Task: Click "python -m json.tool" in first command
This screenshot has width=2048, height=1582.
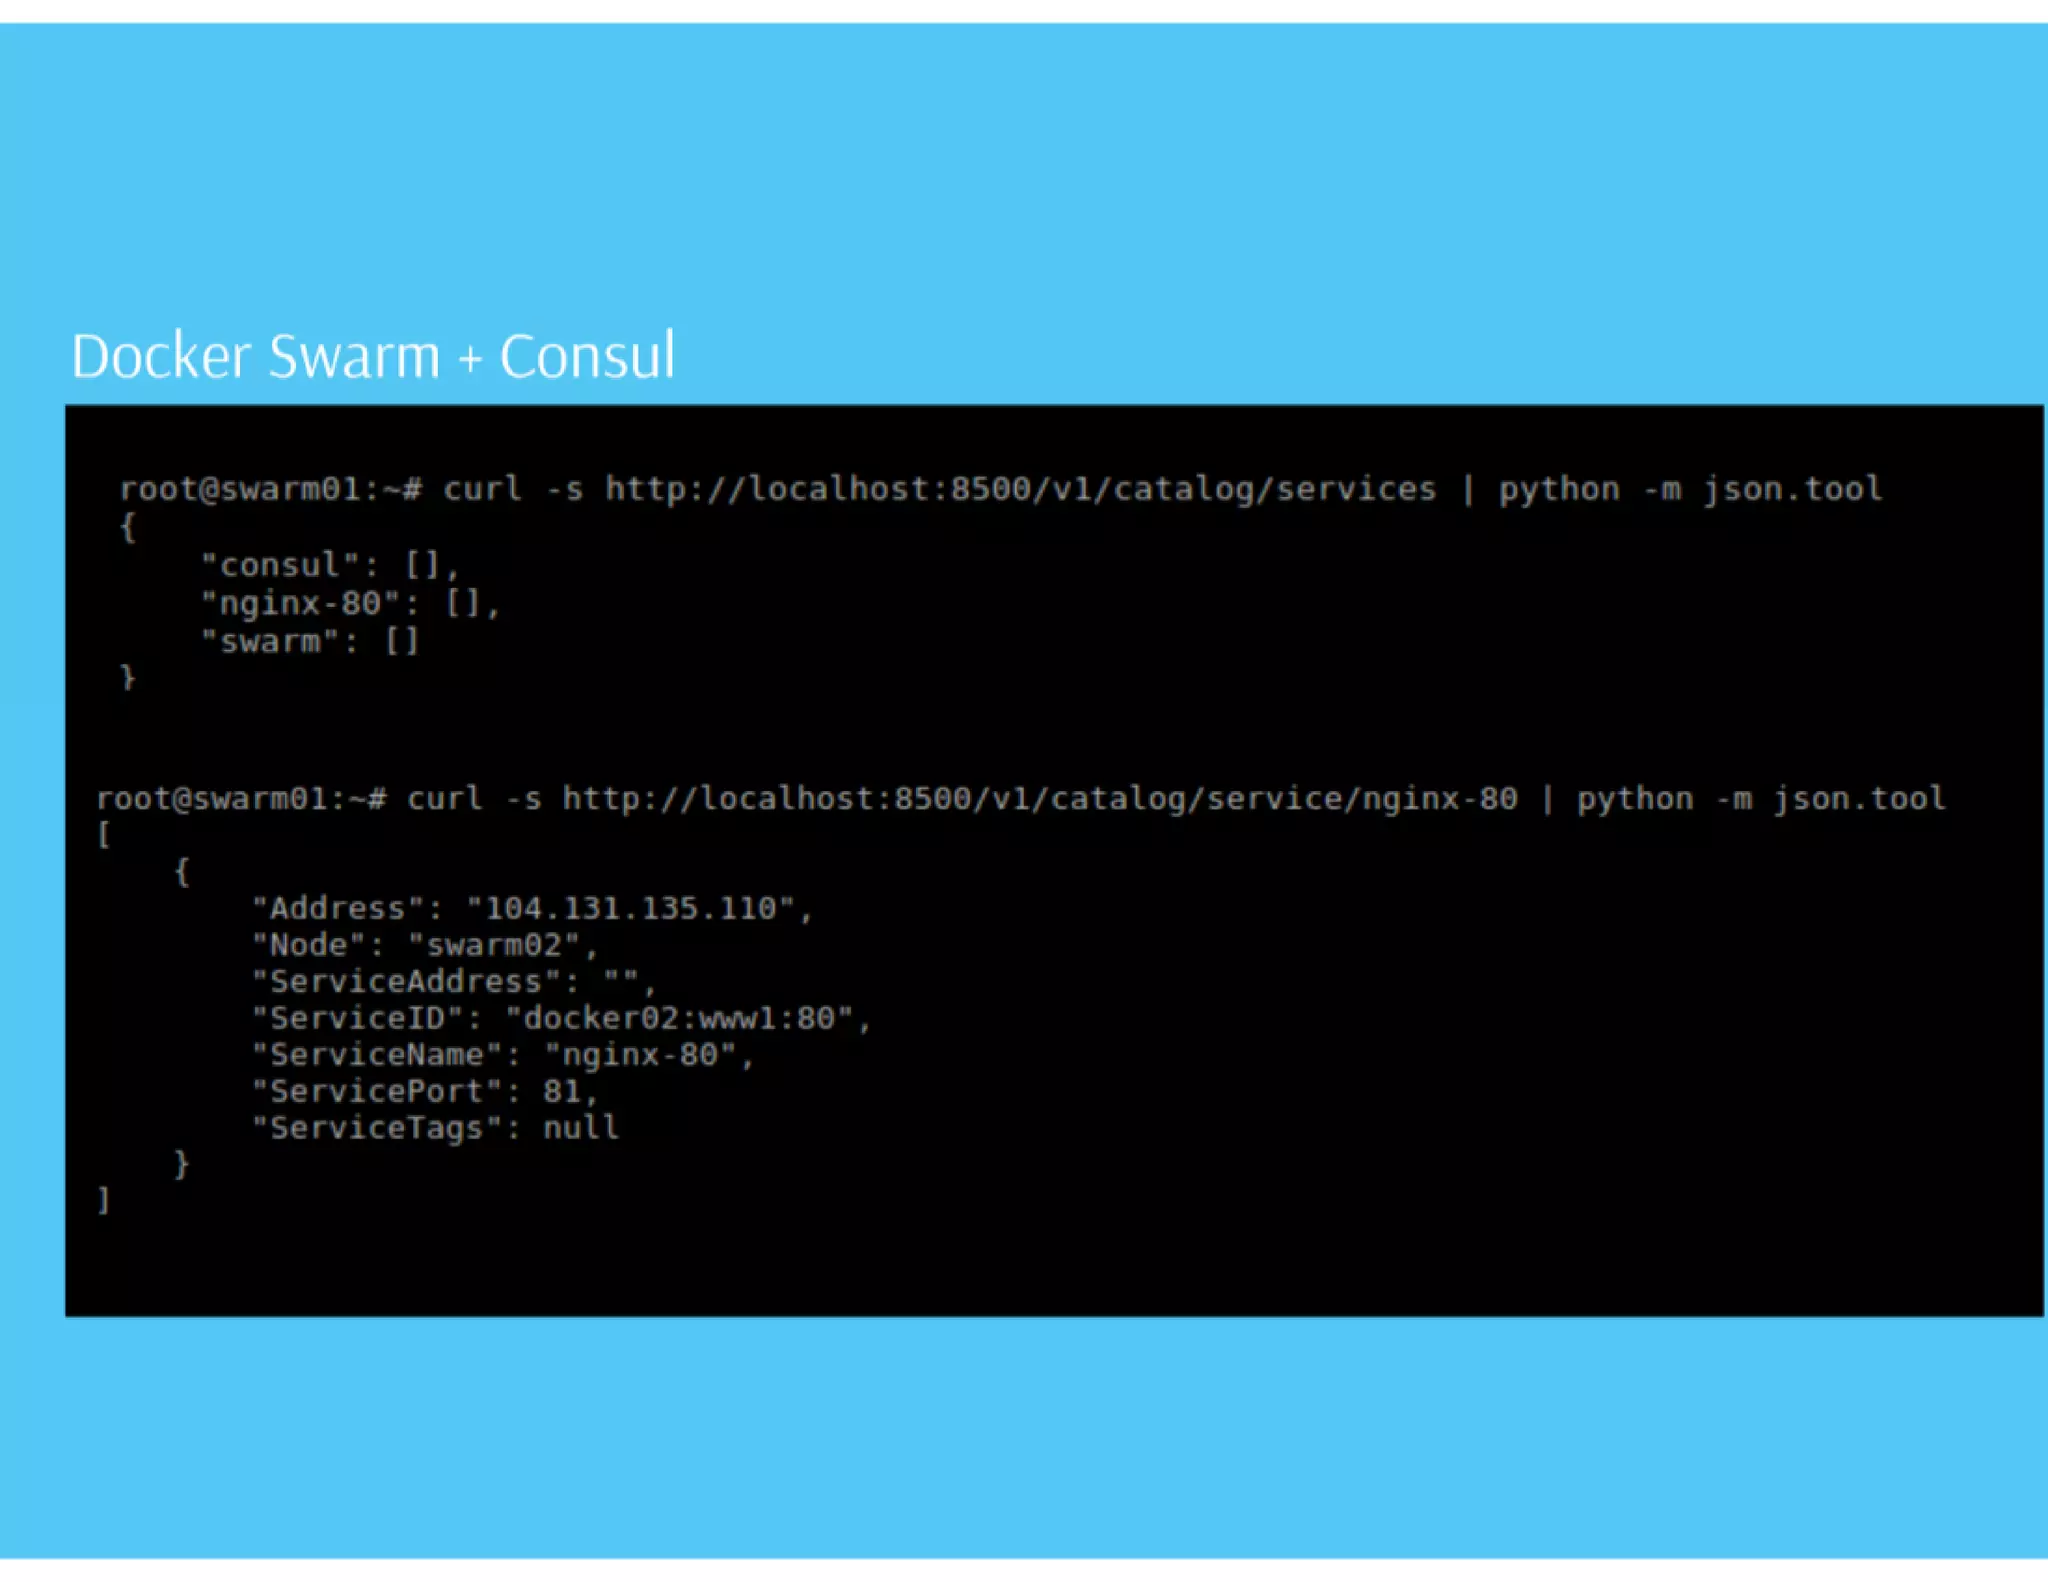Action: click(x=1690, y=489)
